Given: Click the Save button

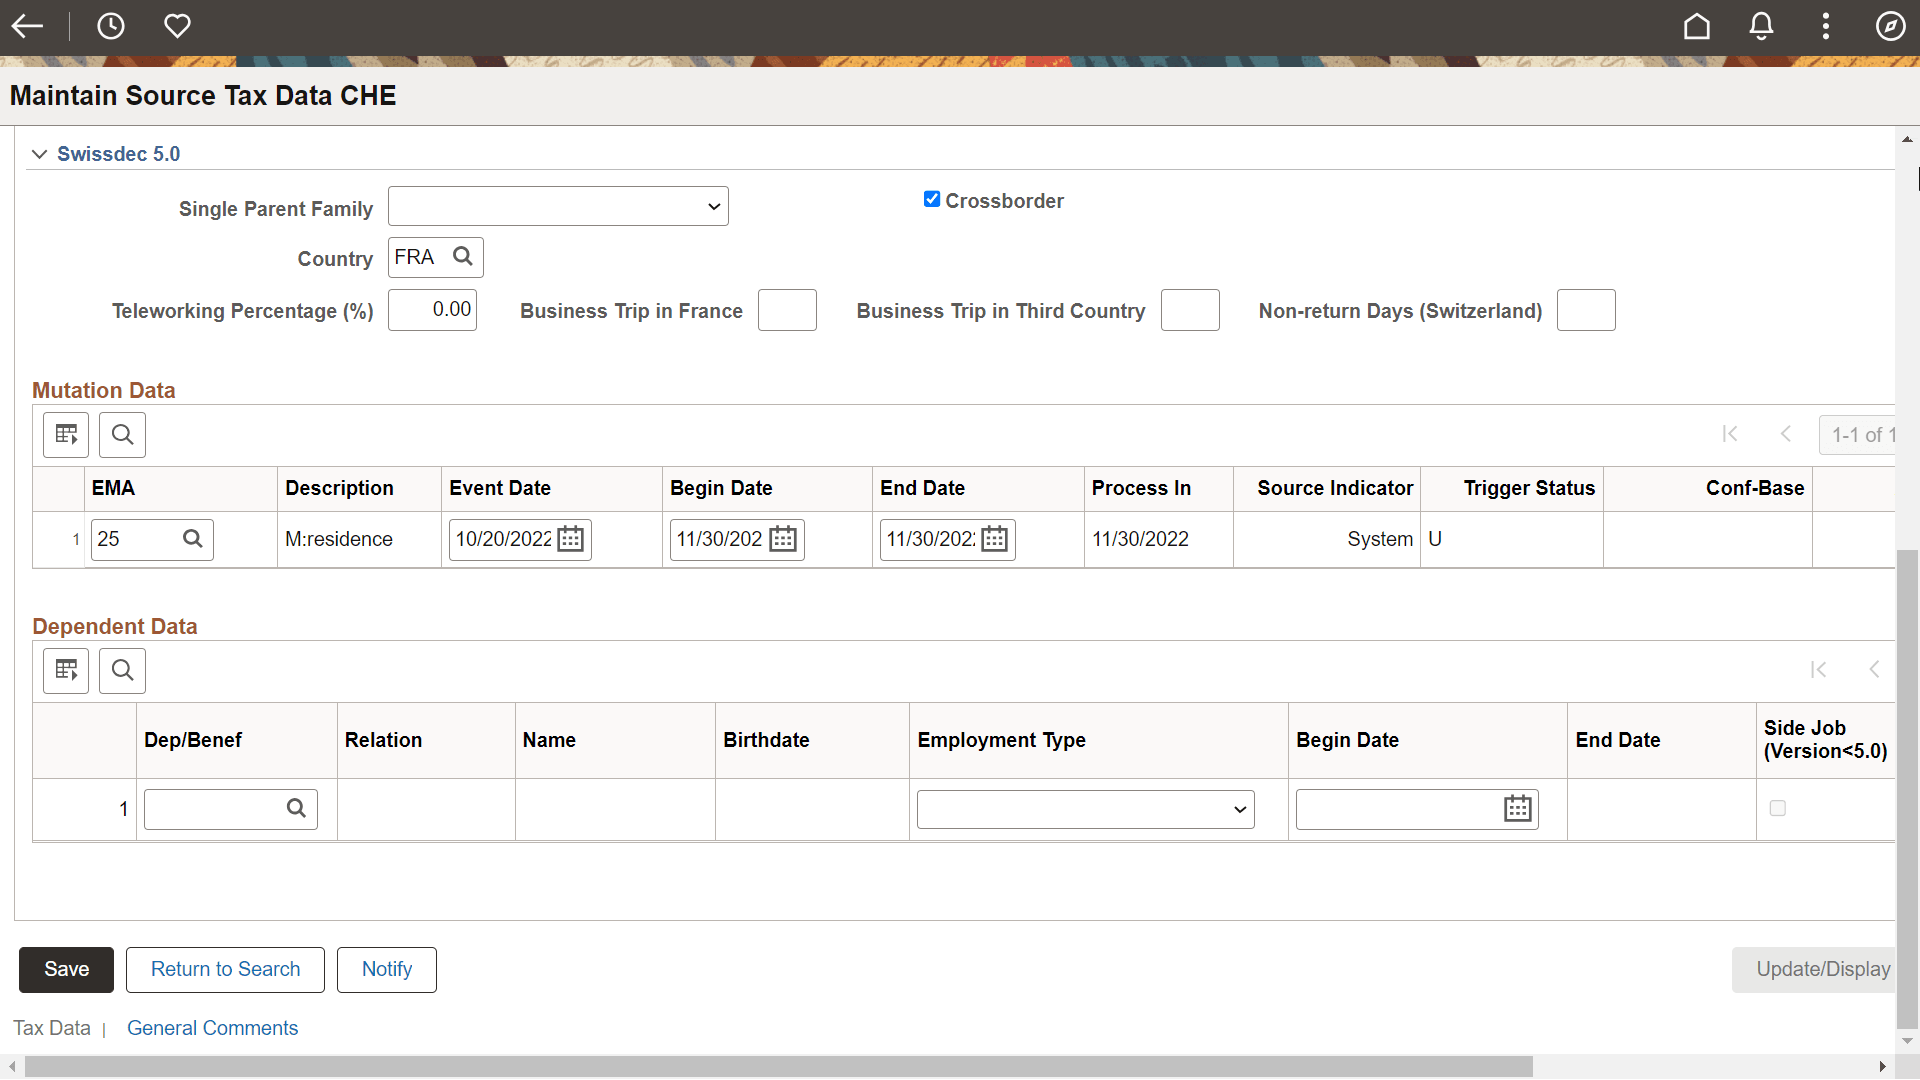Looking at the screenshot, I should click(66, 970).
